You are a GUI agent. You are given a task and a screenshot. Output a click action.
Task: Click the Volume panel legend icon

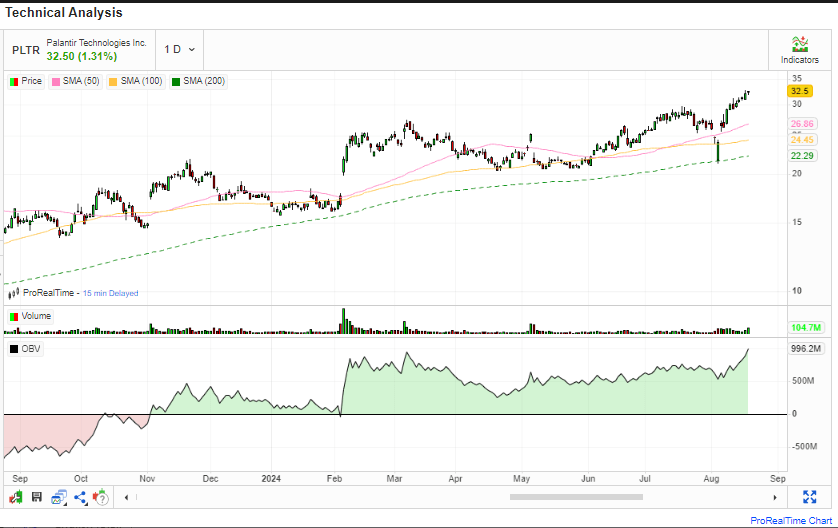tap(13, 316)
